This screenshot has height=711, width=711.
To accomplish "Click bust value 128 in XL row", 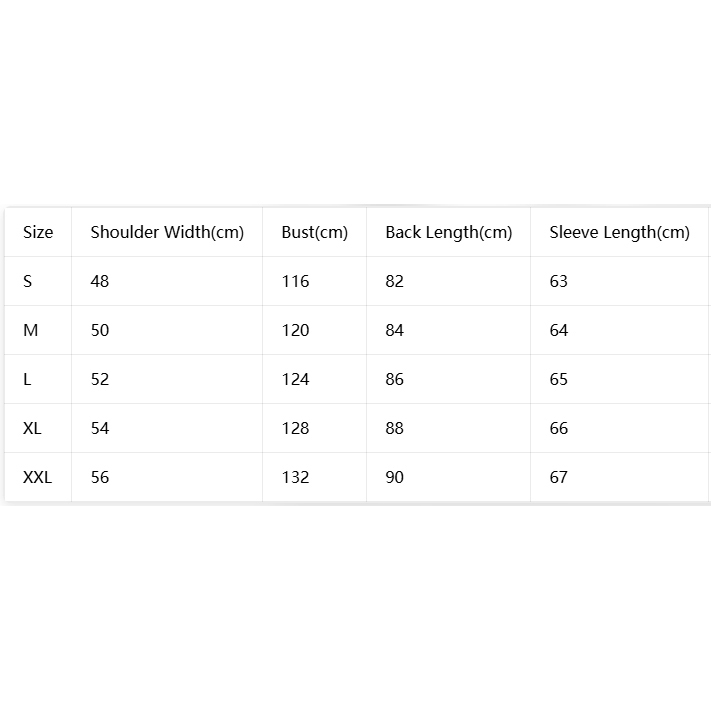I will pos(295,428).
